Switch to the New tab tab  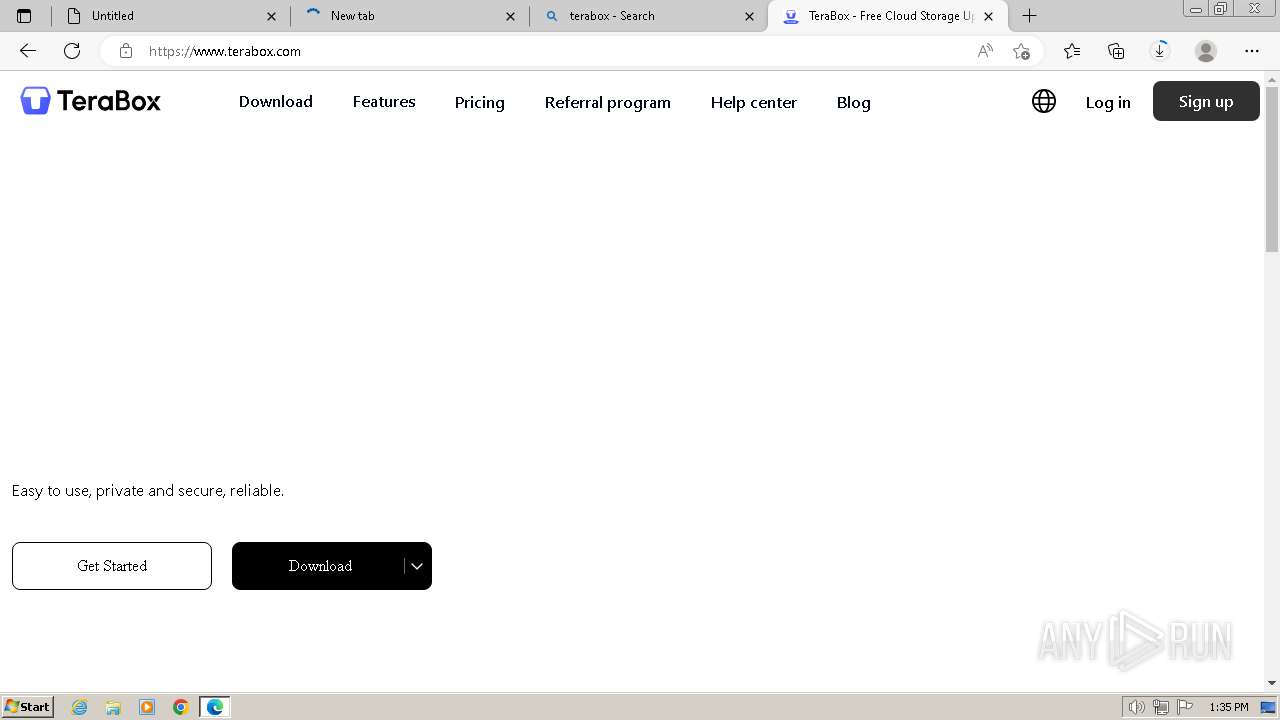pyautogui.click(x=410, y=16)
